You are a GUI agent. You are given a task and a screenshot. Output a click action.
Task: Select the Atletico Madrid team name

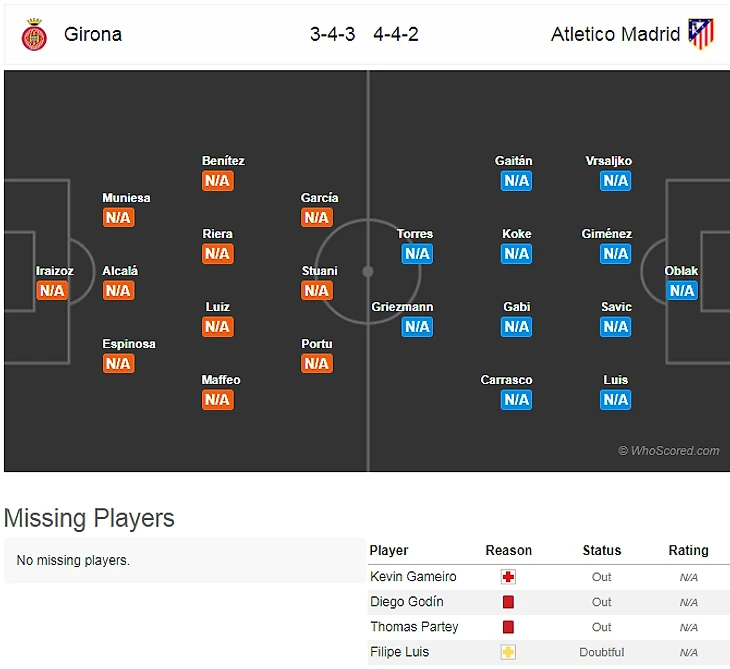(615, 34)
